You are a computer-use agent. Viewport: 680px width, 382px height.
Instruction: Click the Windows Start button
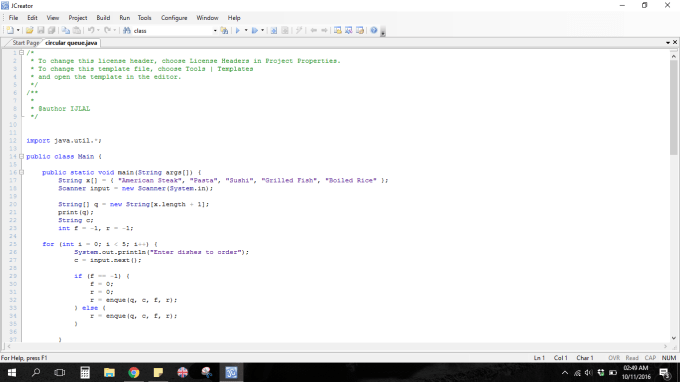[x=12, y=372]
